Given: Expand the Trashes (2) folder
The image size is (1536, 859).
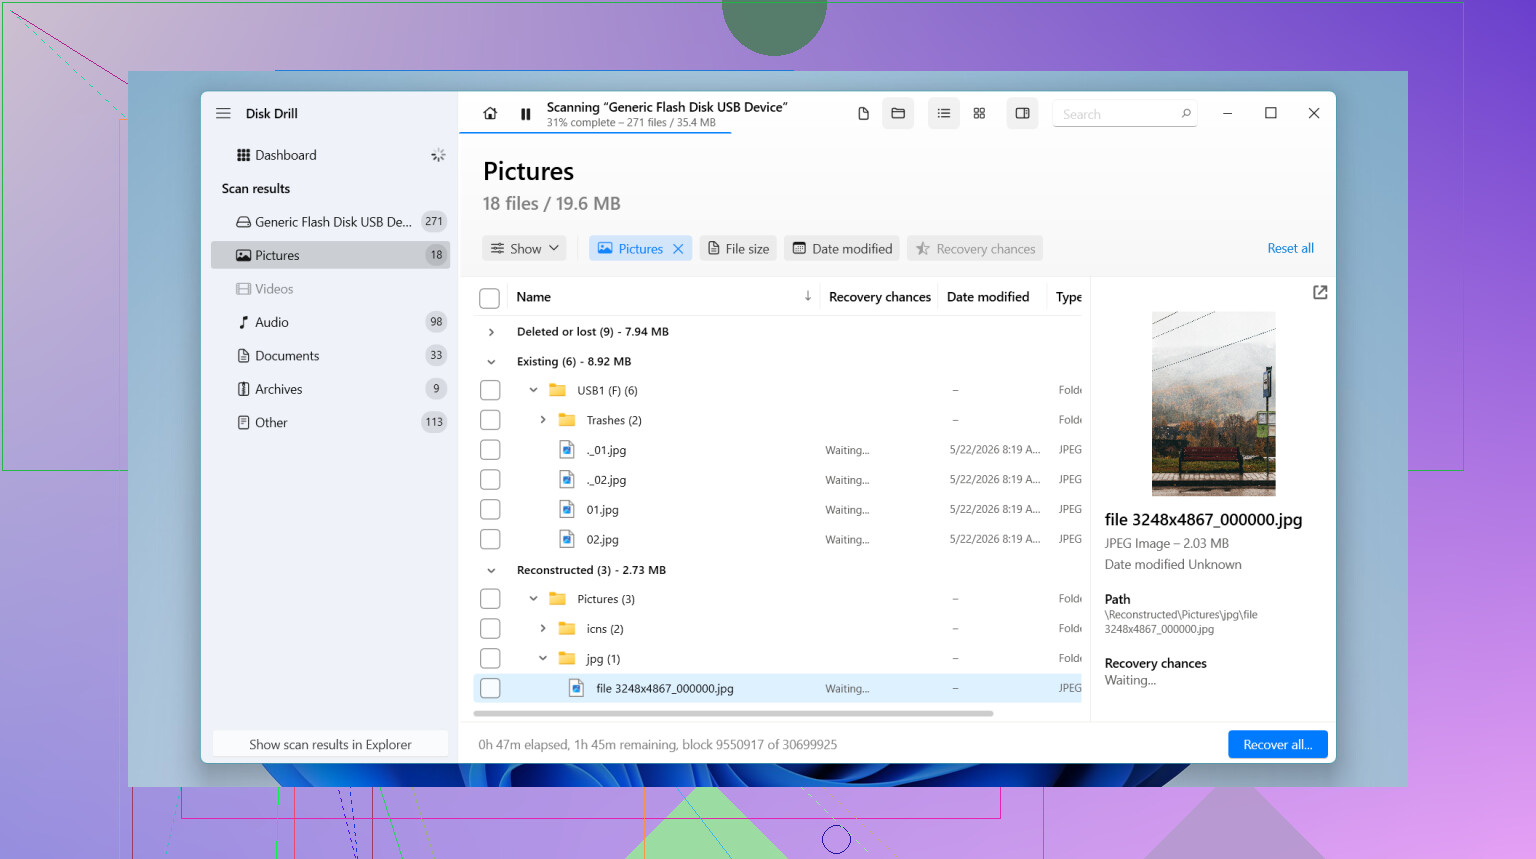Looking at the screenshot, I should 543,420.
